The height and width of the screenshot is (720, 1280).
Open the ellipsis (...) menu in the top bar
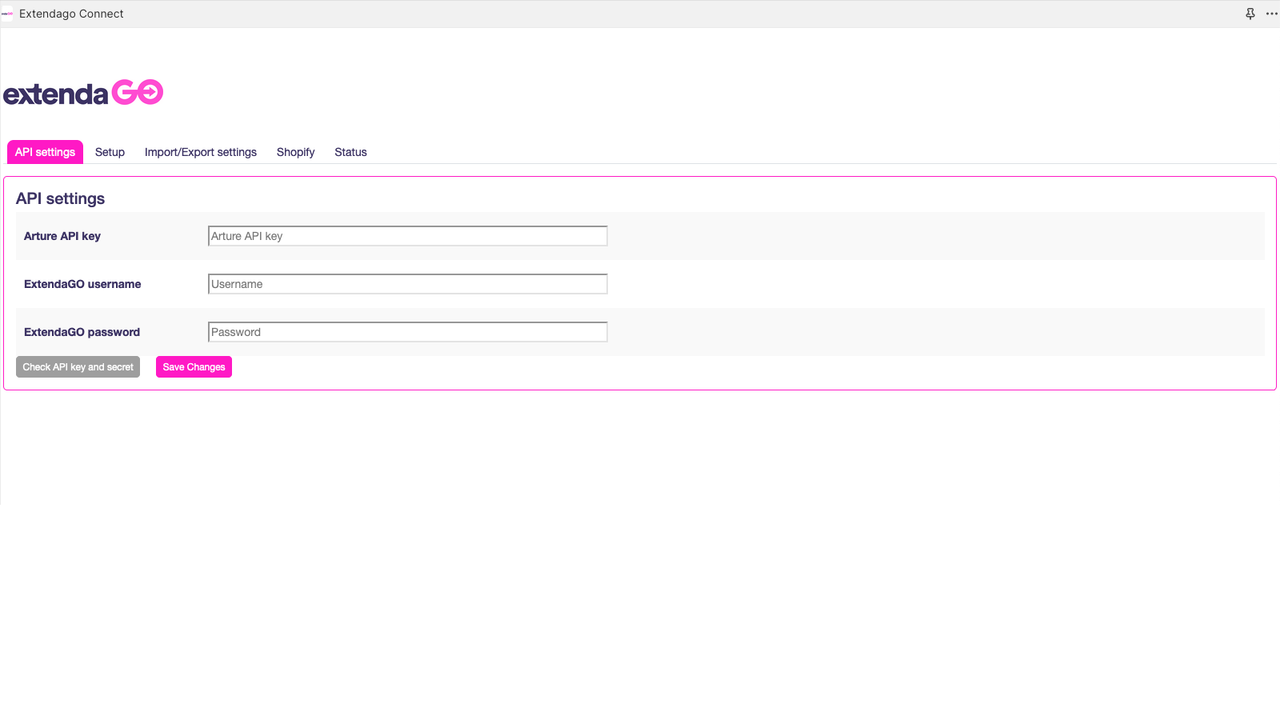tap(1271, 13)
